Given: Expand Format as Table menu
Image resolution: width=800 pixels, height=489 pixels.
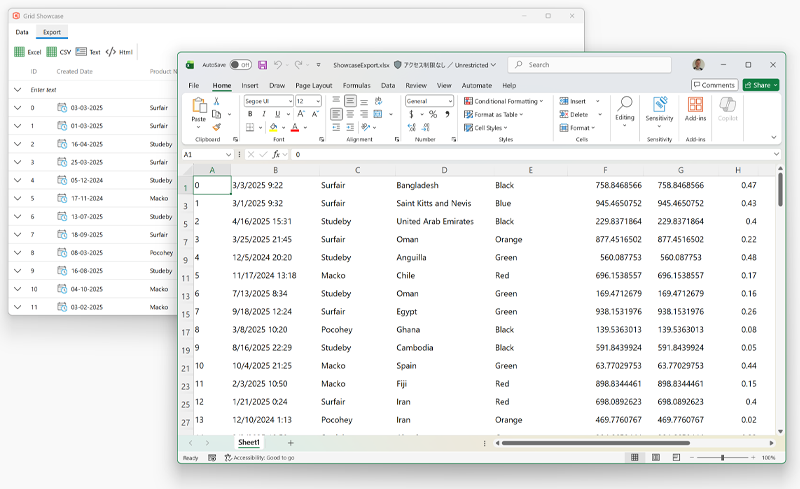Looking at the screenshot, I should point(493,114).
